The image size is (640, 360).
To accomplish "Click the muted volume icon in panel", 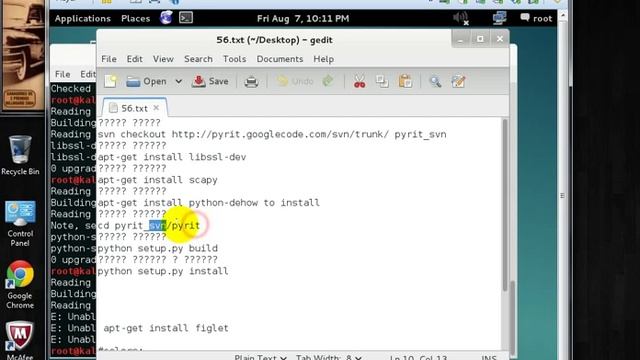I will (460, 18).
